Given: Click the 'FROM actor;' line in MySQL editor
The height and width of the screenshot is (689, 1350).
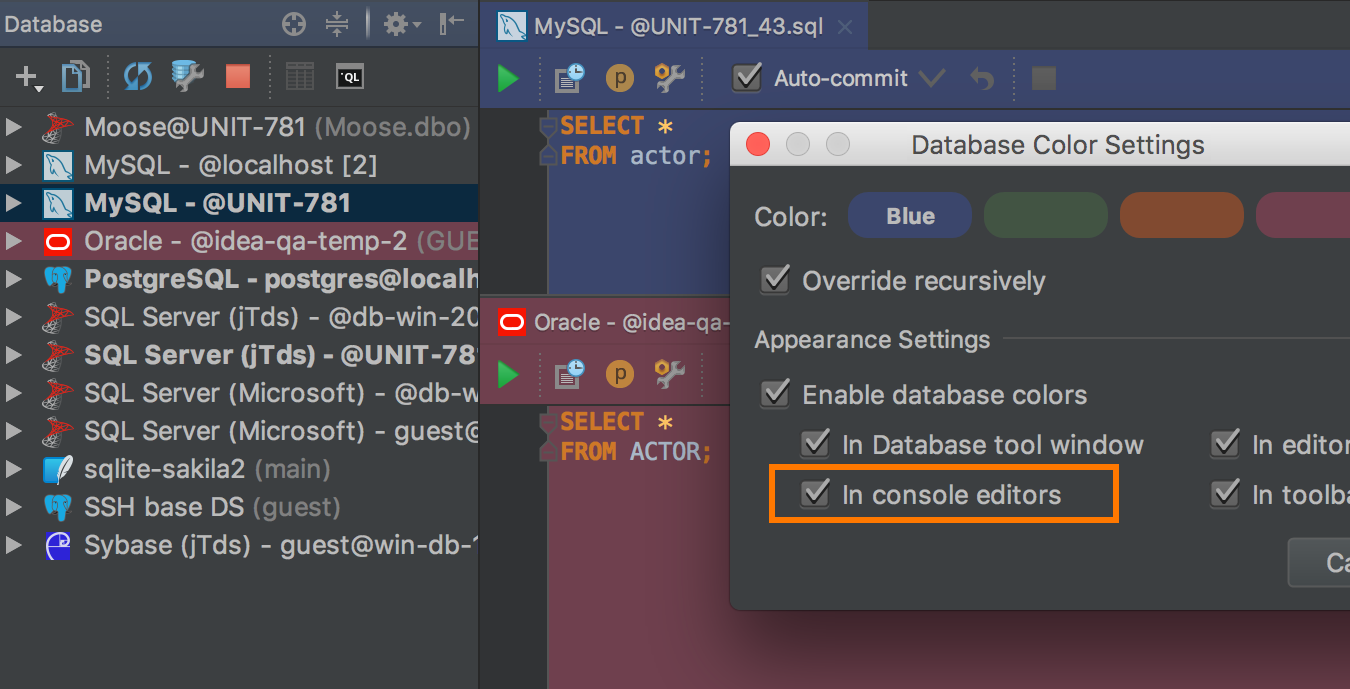Looking at the screenshot, I should click(x=636, y=156).
